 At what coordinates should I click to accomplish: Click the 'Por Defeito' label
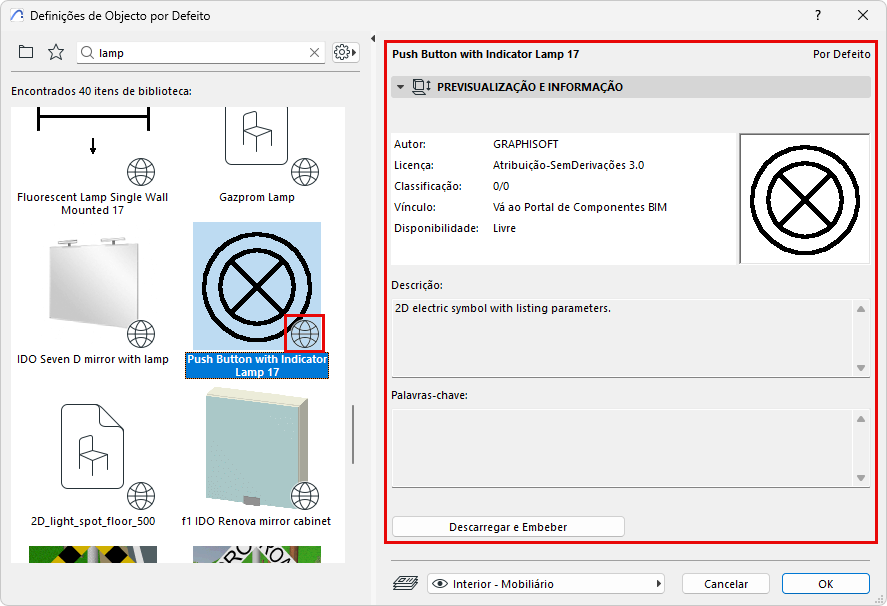(841, 54)
